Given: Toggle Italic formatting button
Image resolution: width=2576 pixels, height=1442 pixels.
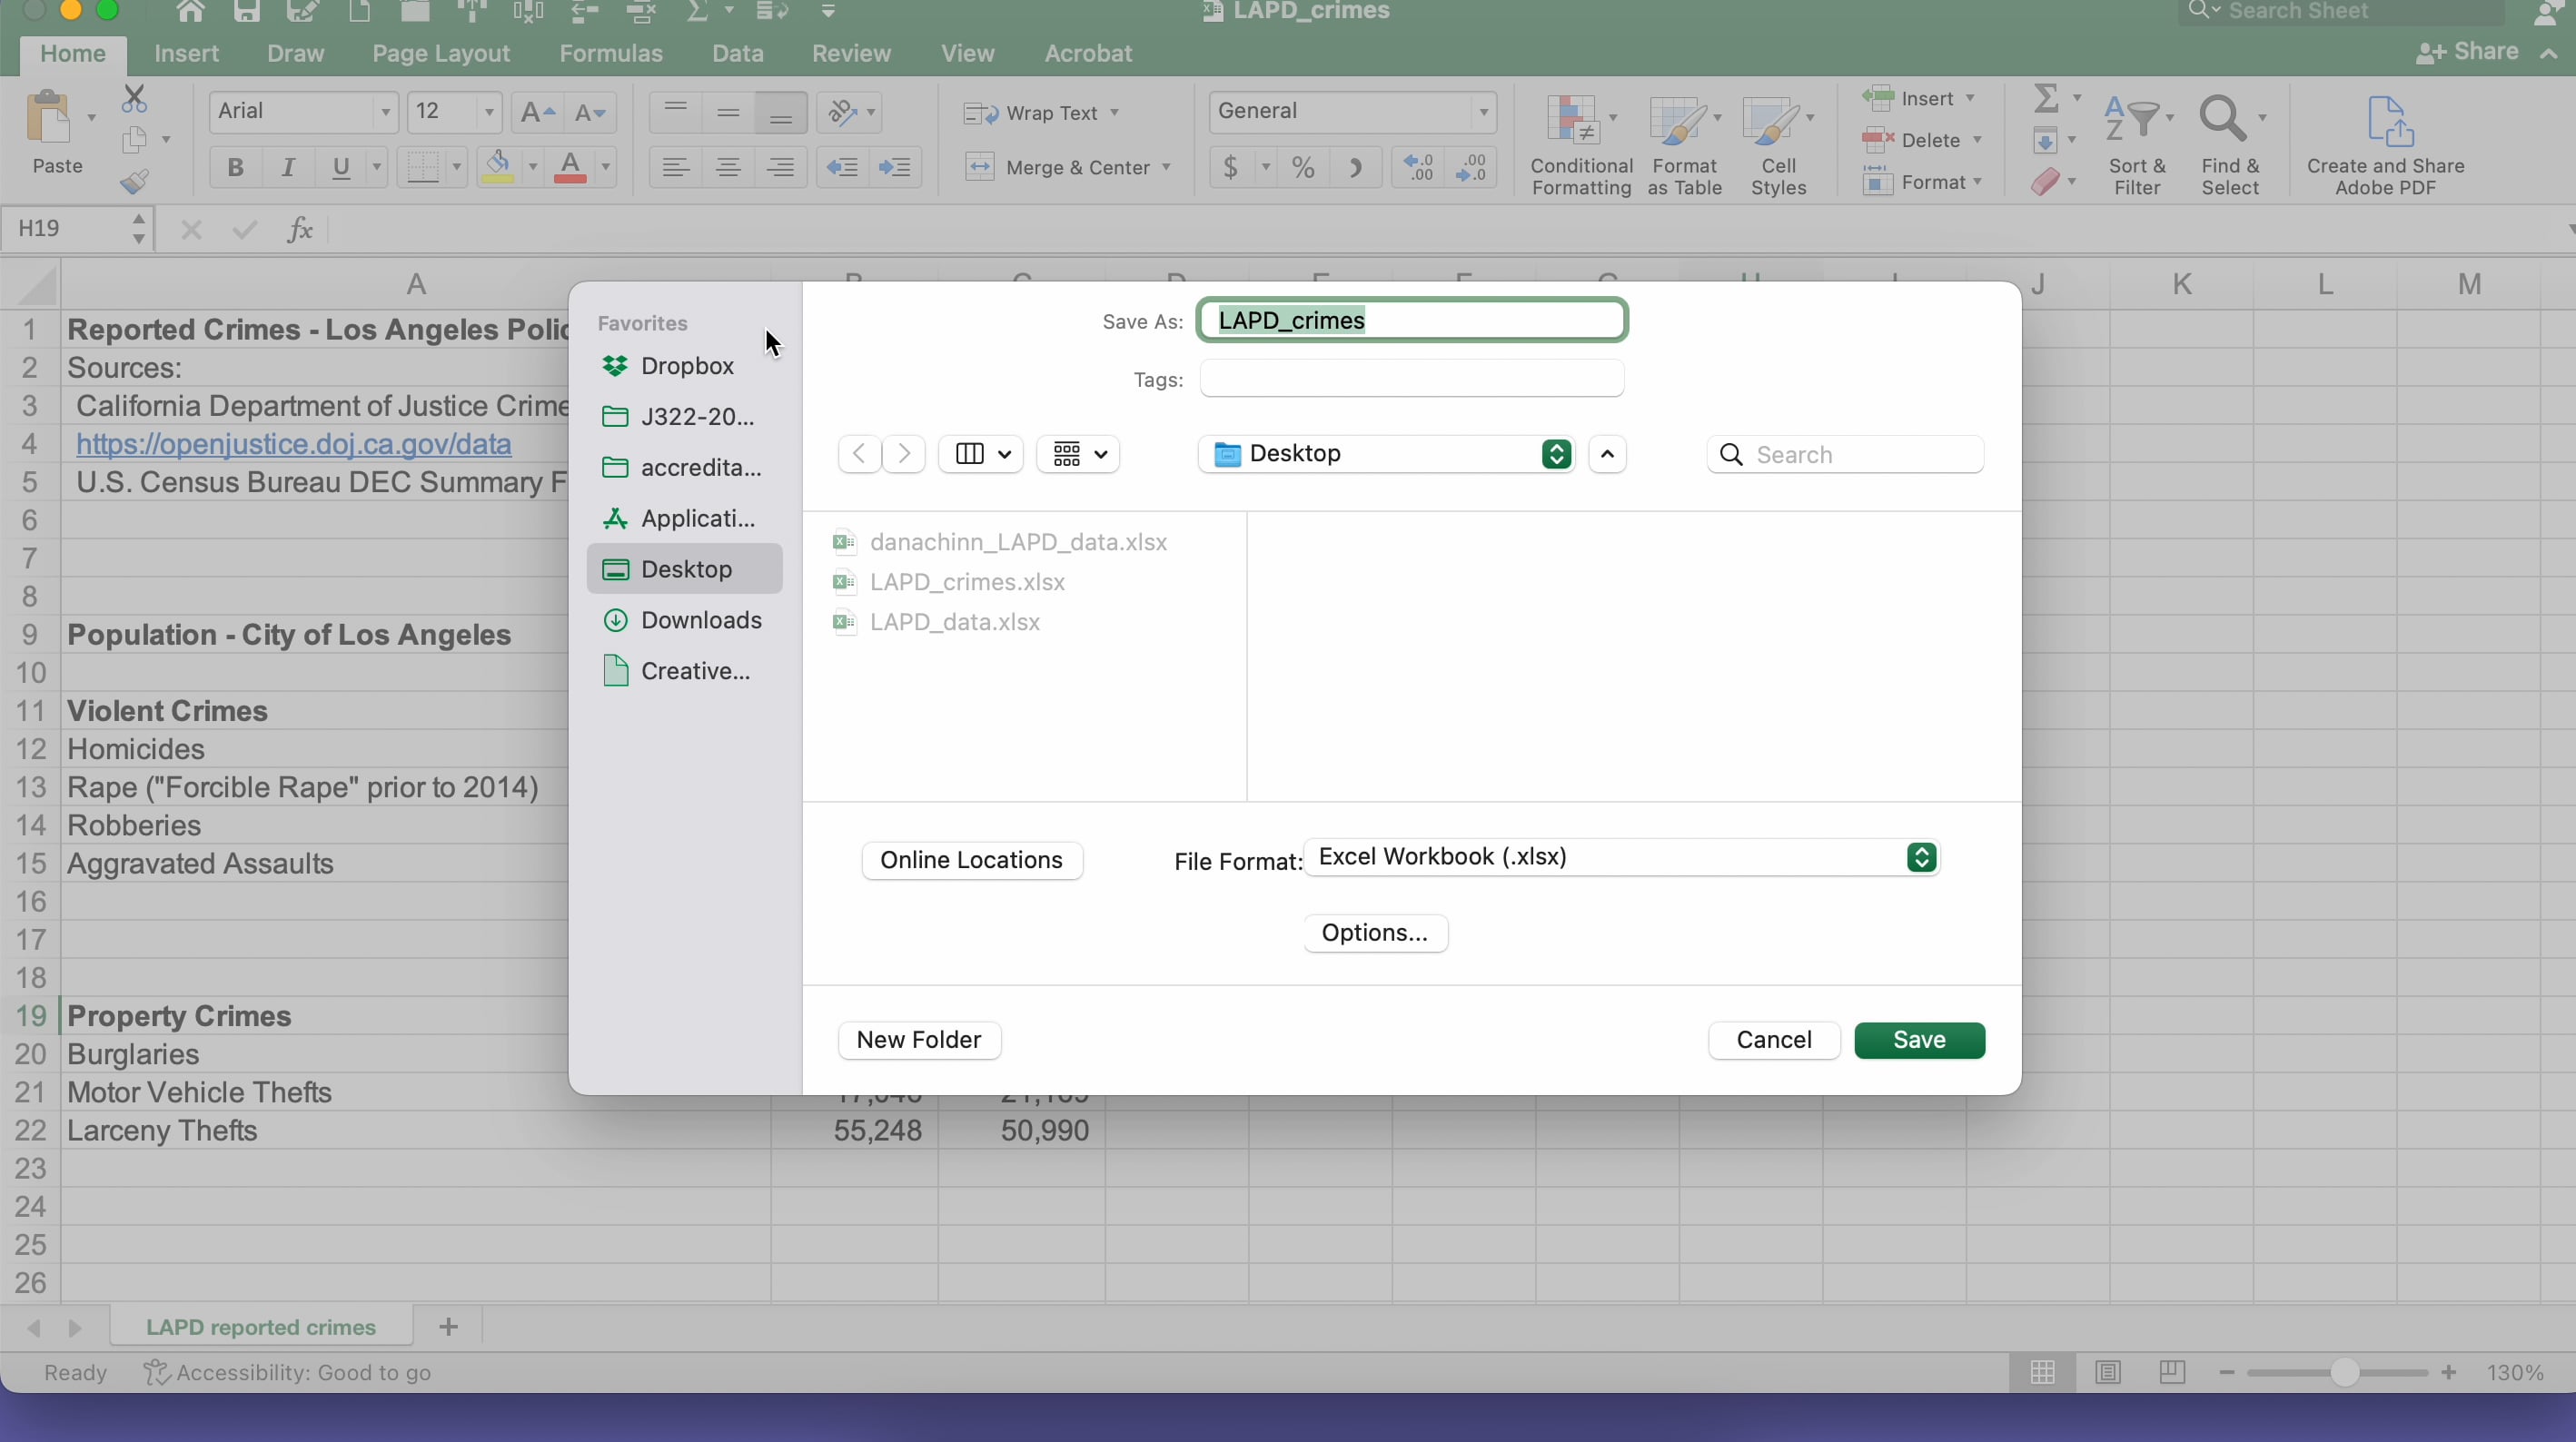Looking at the screenshot, I should [288, 167].
